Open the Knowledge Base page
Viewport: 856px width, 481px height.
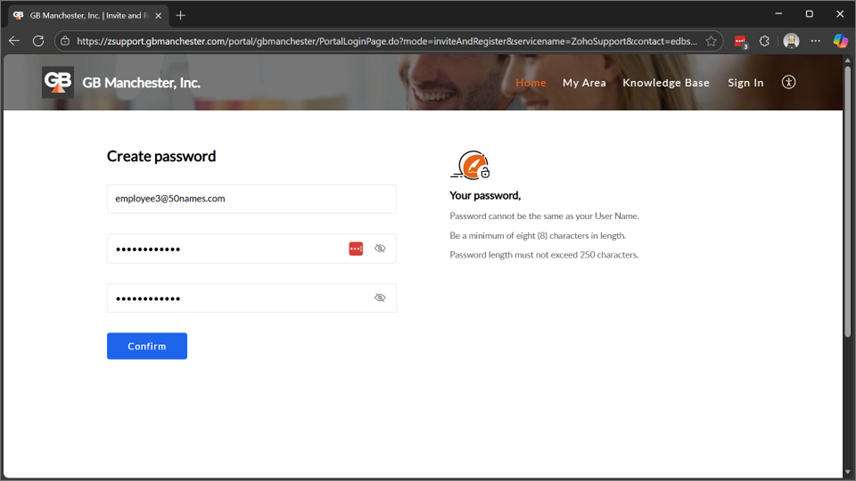[x=665, y=83]
